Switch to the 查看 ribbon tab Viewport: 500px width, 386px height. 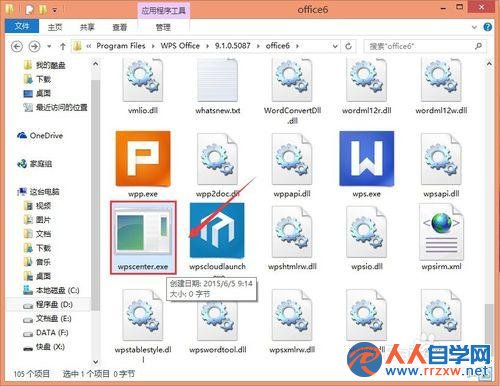(120, 27)
